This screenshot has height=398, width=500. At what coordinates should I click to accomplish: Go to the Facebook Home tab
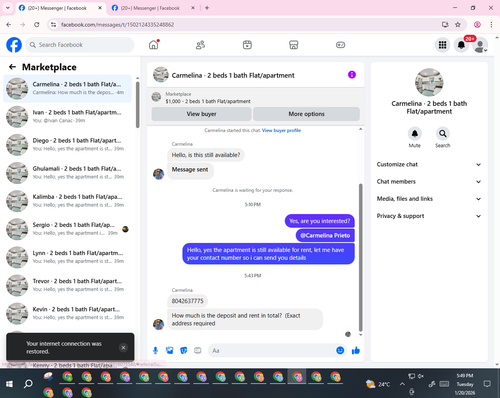tap(154, 45)
